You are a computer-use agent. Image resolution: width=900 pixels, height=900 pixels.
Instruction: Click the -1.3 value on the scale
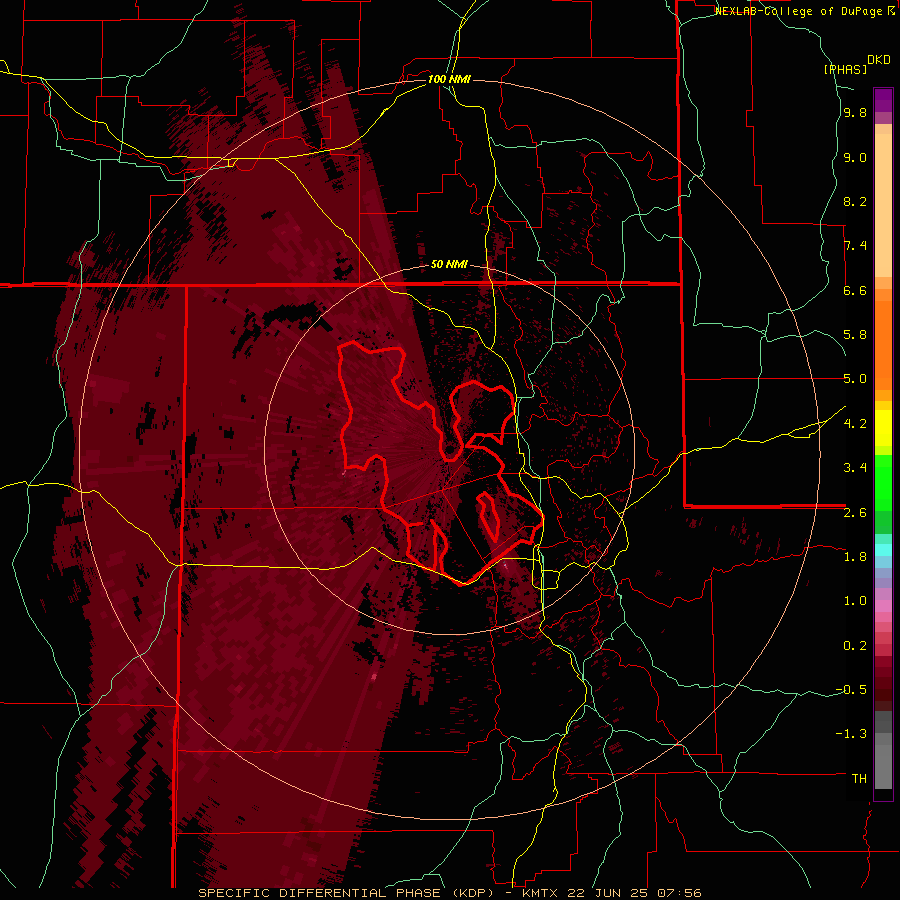(x=851, y=734)
